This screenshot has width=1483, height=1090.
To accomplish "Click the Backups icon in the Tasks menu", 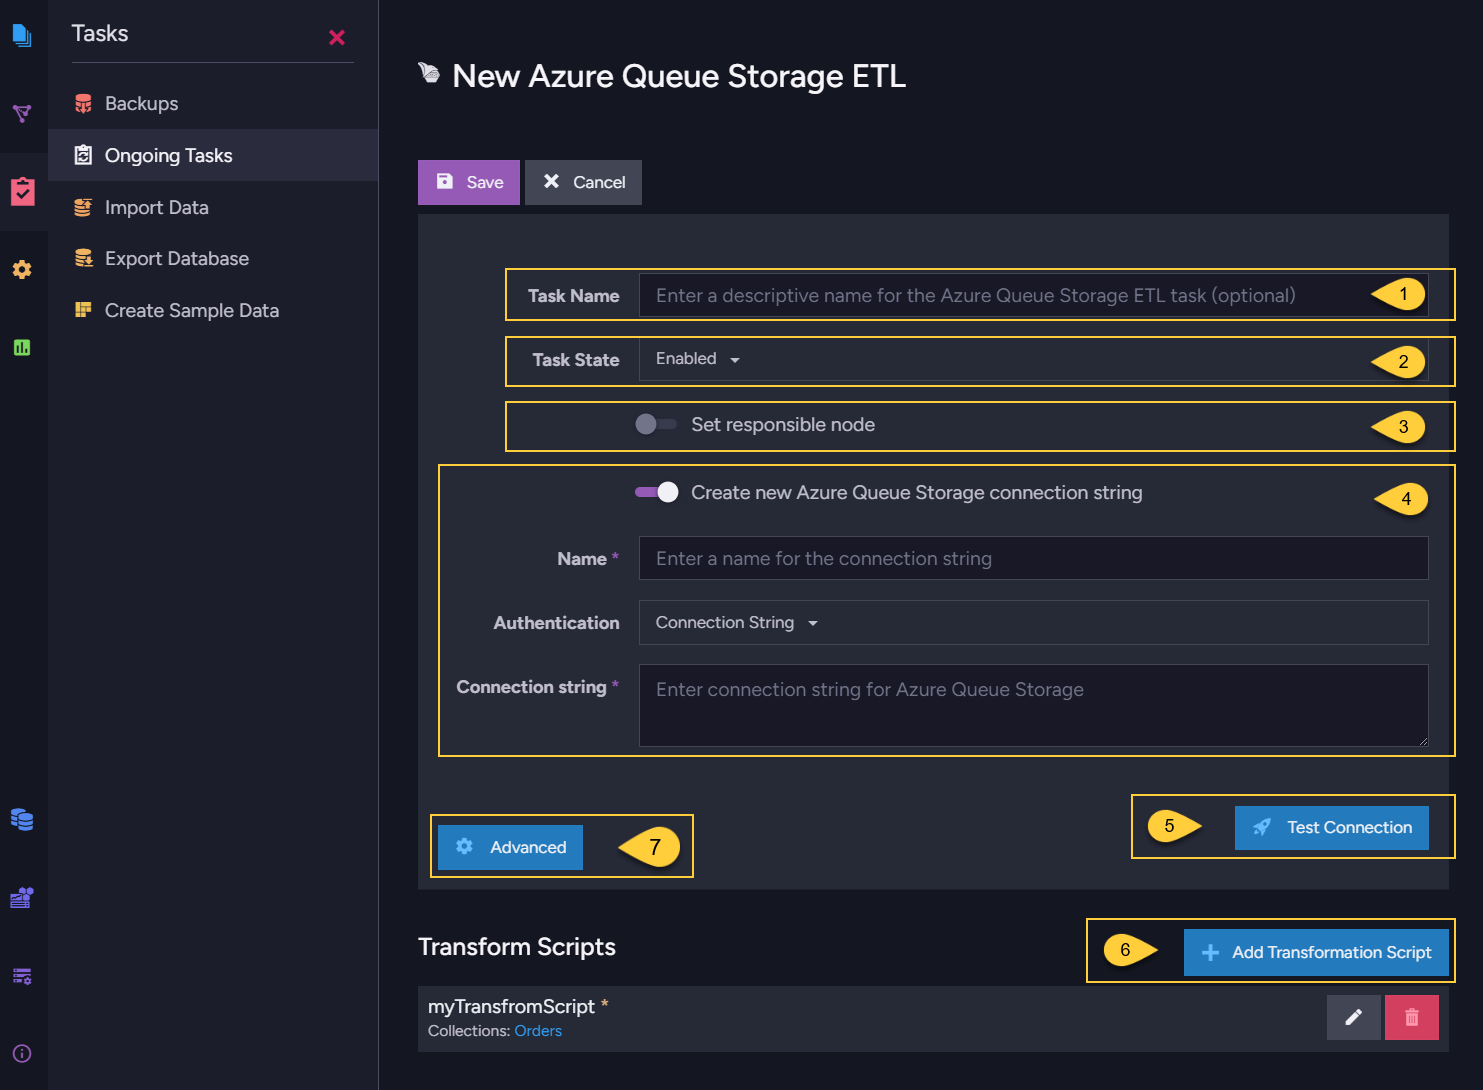I will [x=83, y=104].
